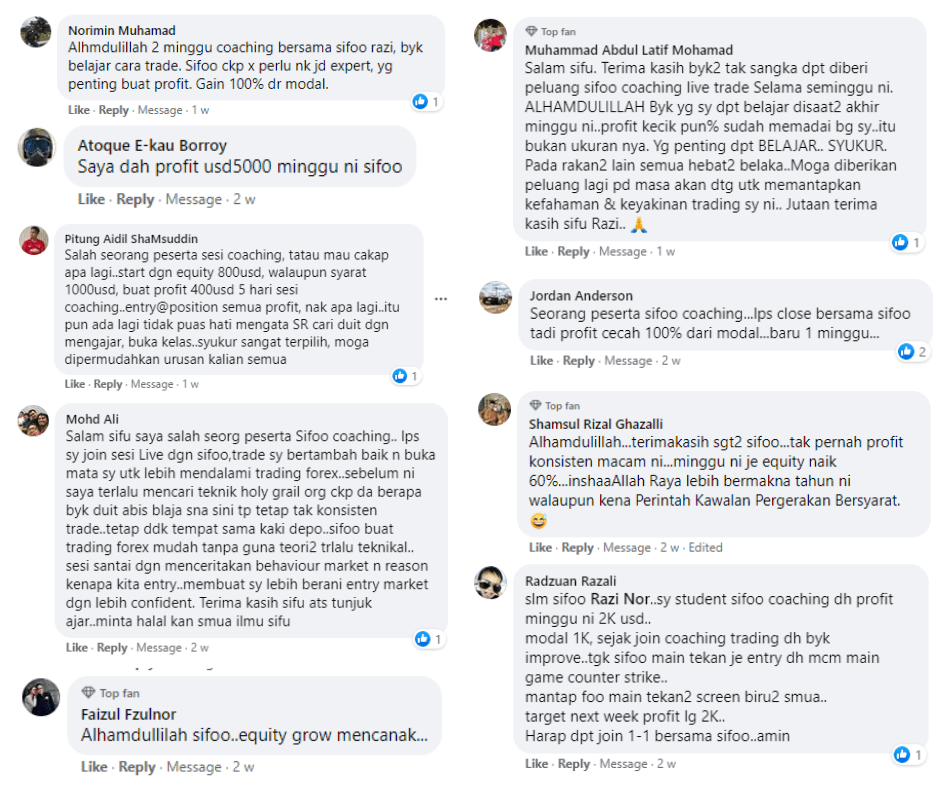Click Top fan diamond icon above Shamsul Rizal Ghazalli
Viewport: 940px width, 788px height.
point(534,405)
